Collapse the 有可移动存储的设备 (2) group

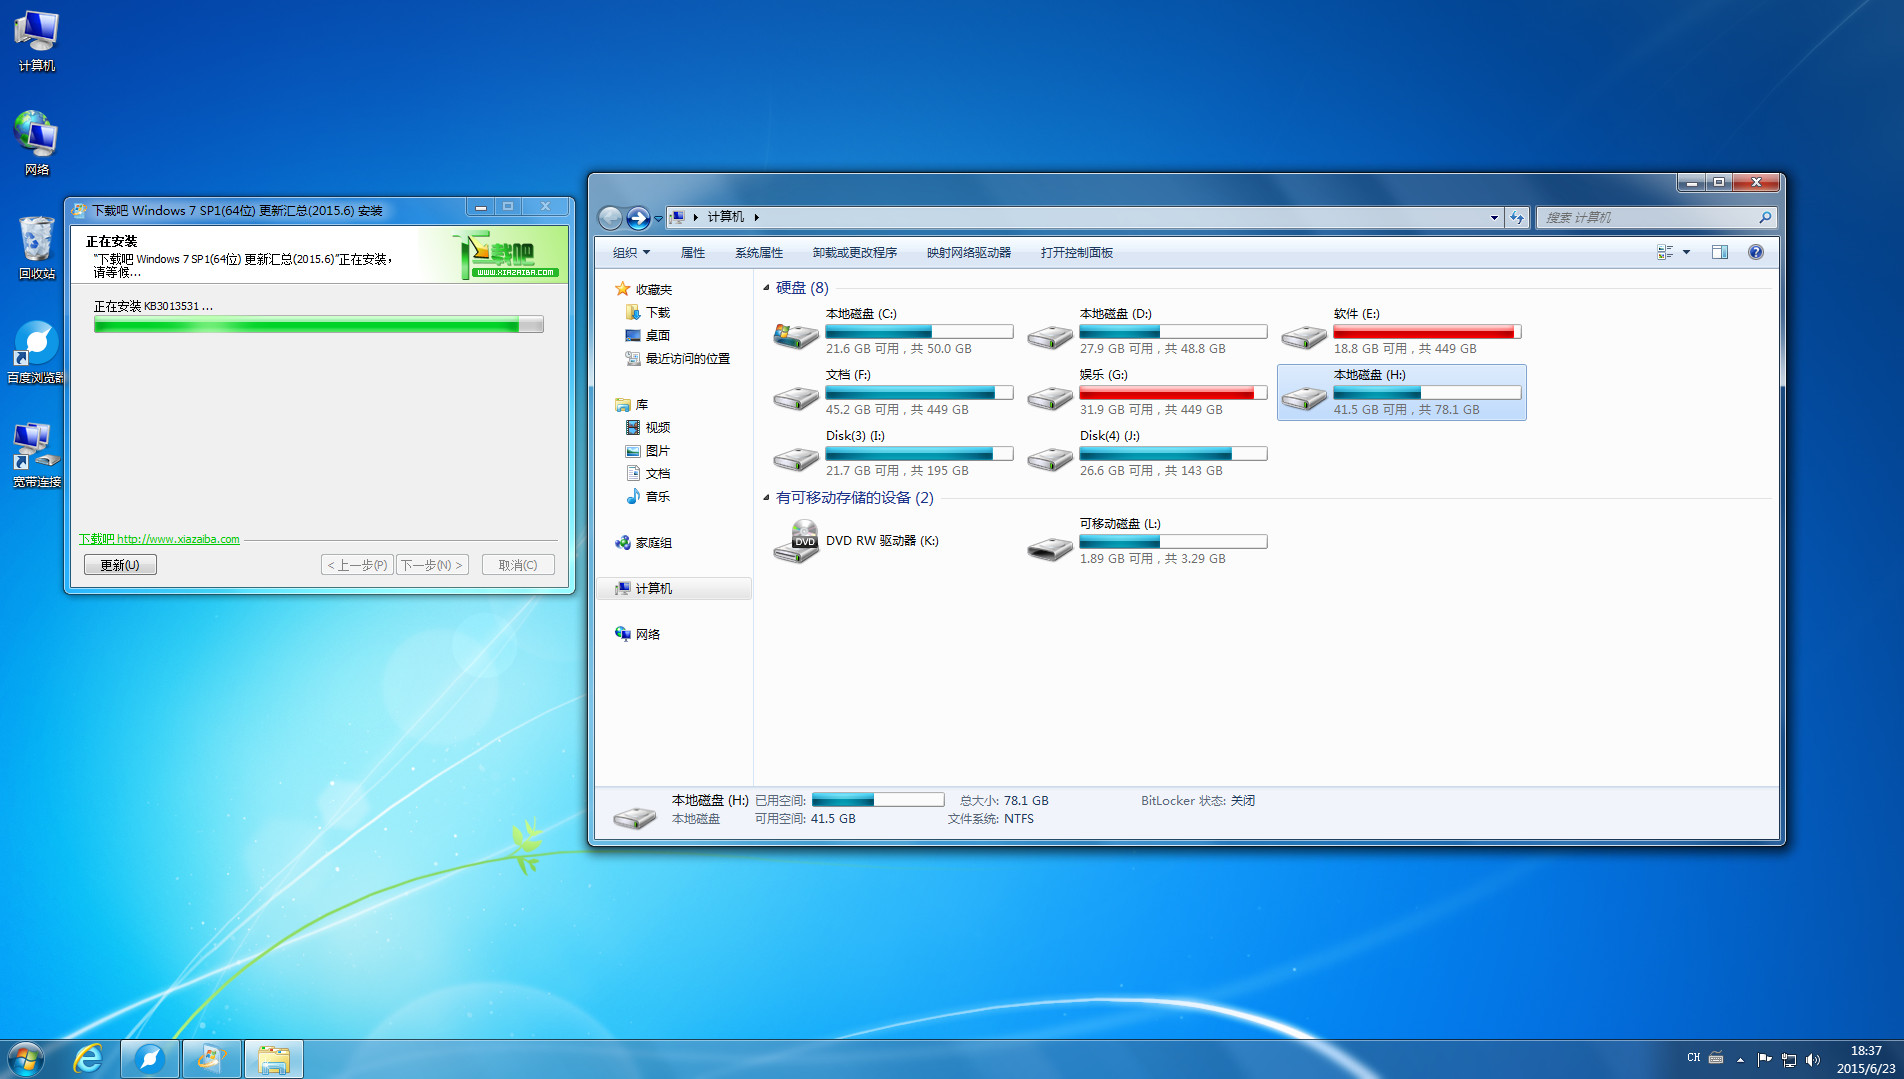click(766, 498)
